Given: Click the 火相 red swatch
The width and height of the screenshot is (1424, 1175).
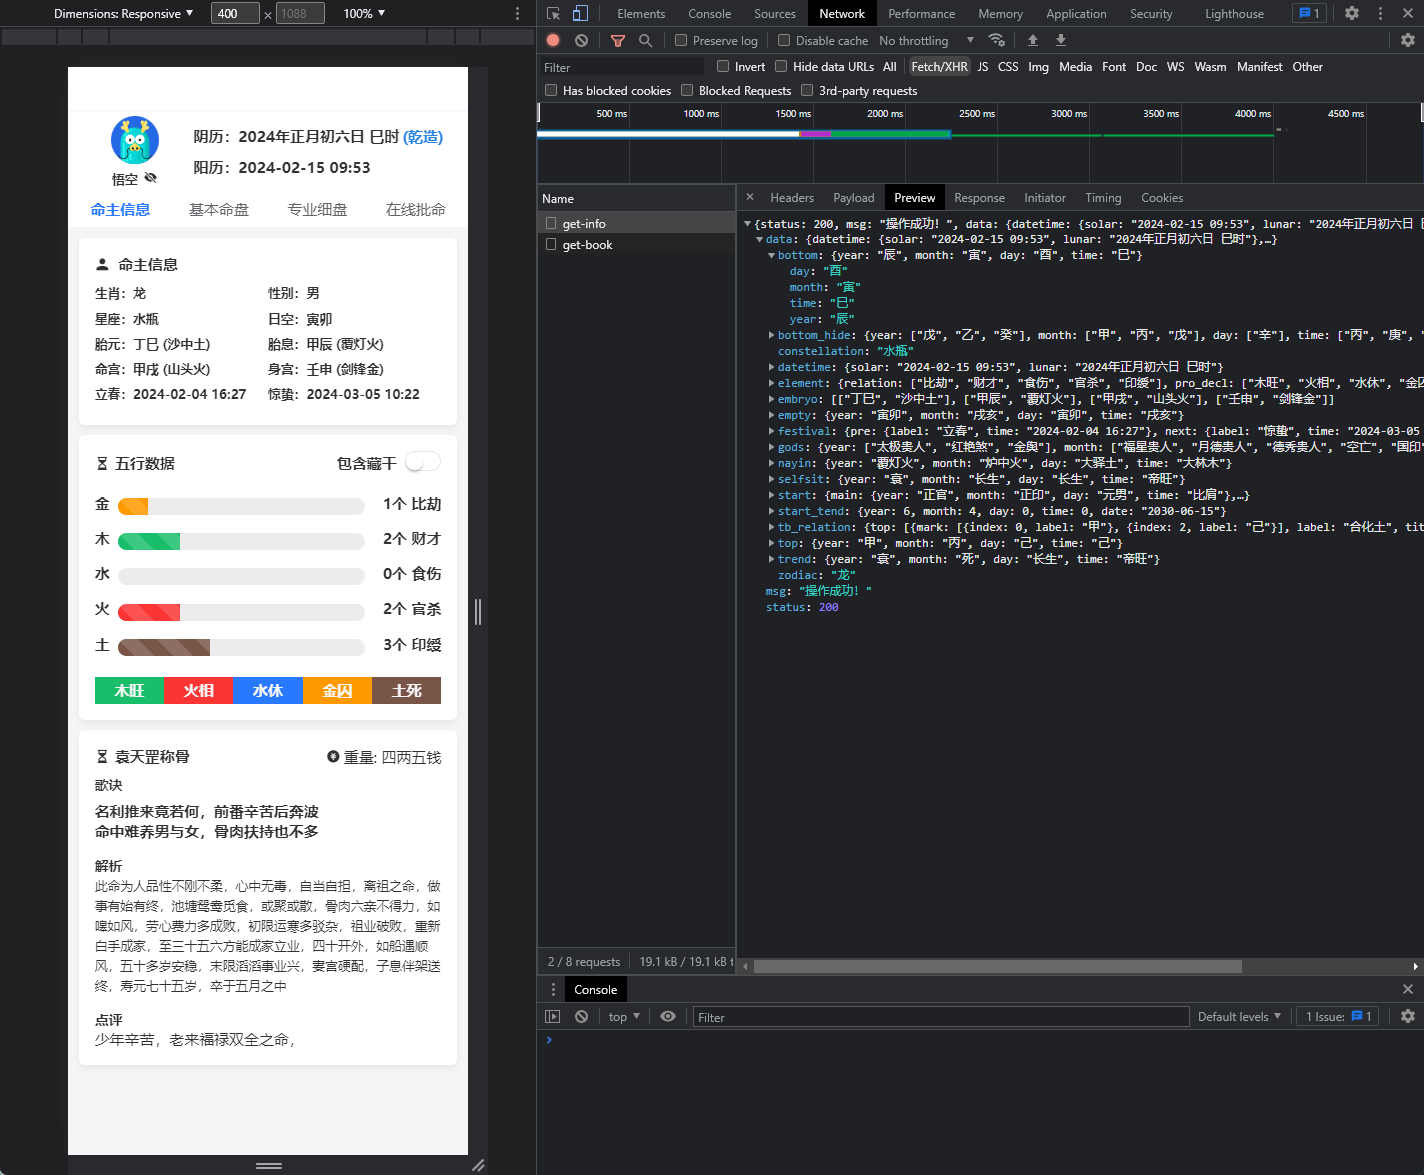Looking at the screenshot, I should point(199,690).
